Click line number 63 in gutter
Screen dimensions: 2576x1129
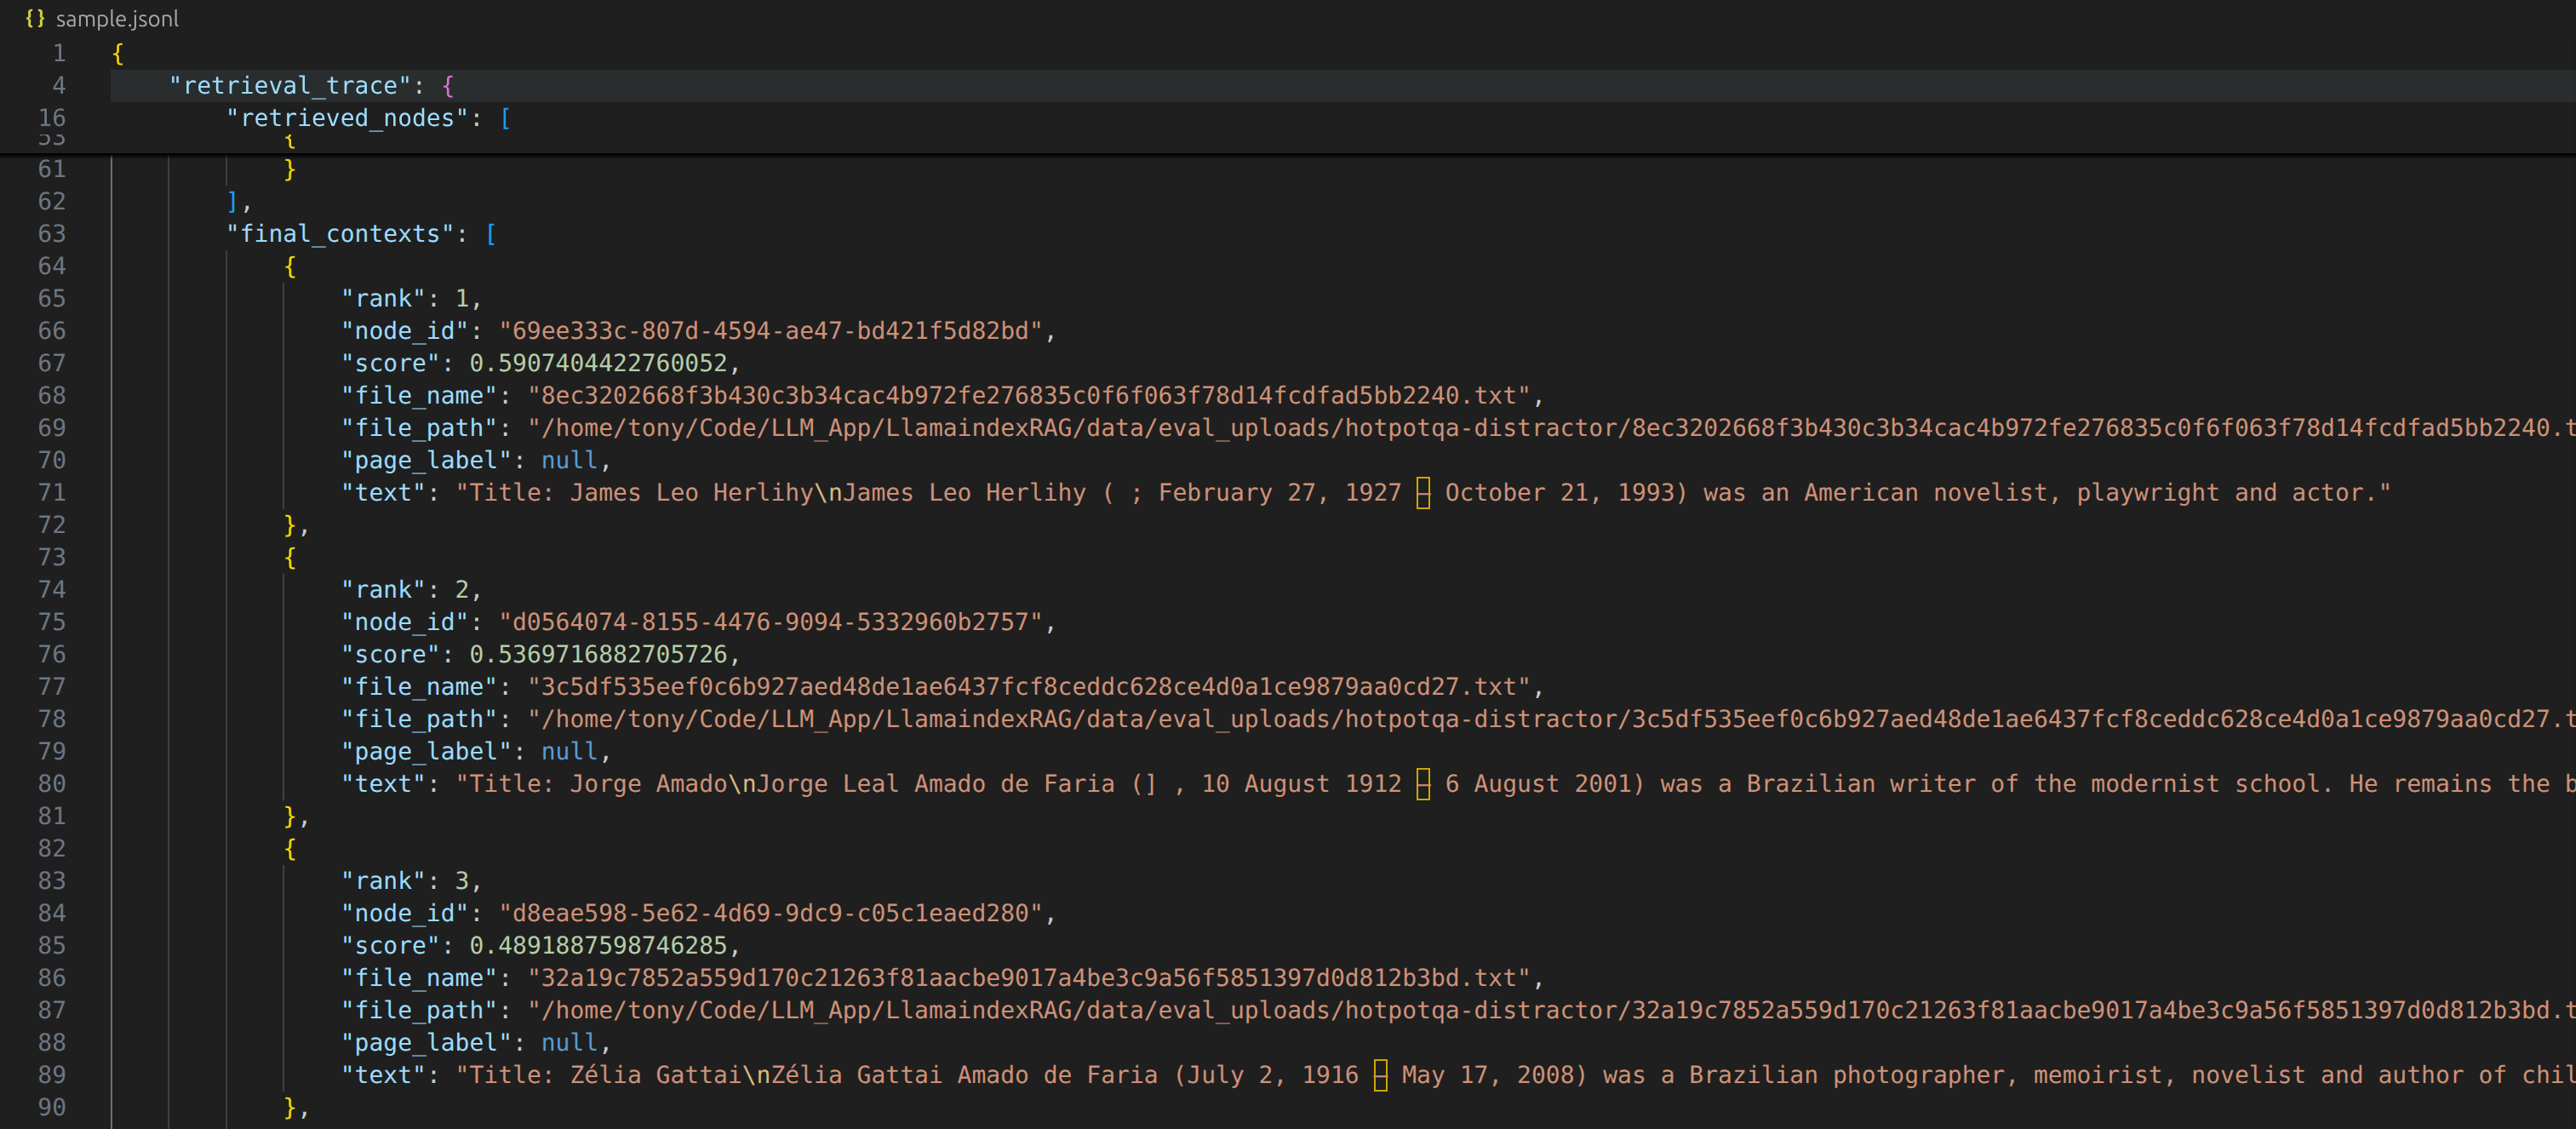tap(52, 234)
